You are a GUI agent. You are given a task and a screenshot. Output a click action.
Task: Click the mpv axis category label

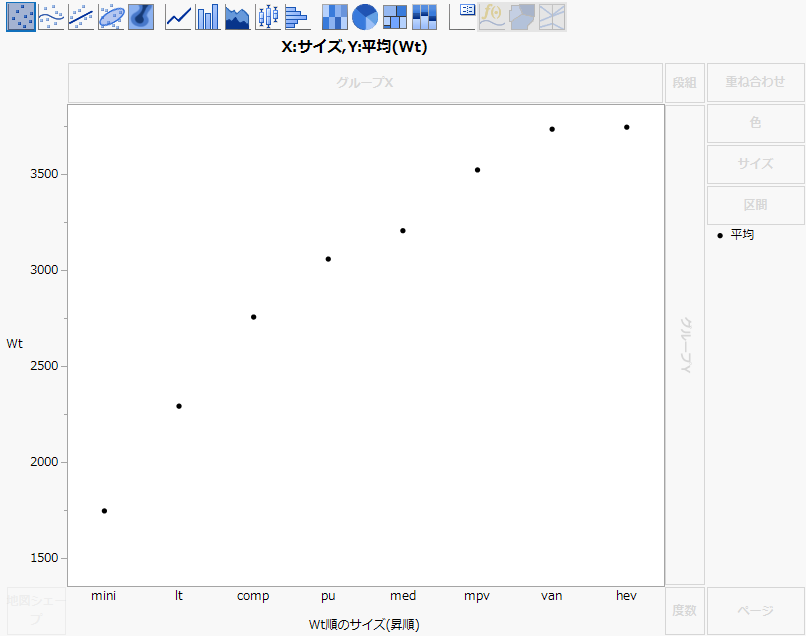pos(477,596)
